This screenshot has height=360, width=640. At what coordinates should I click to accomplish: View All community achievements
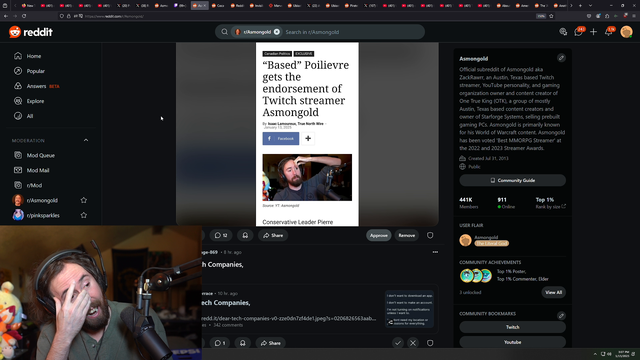[x=553, y=292]
